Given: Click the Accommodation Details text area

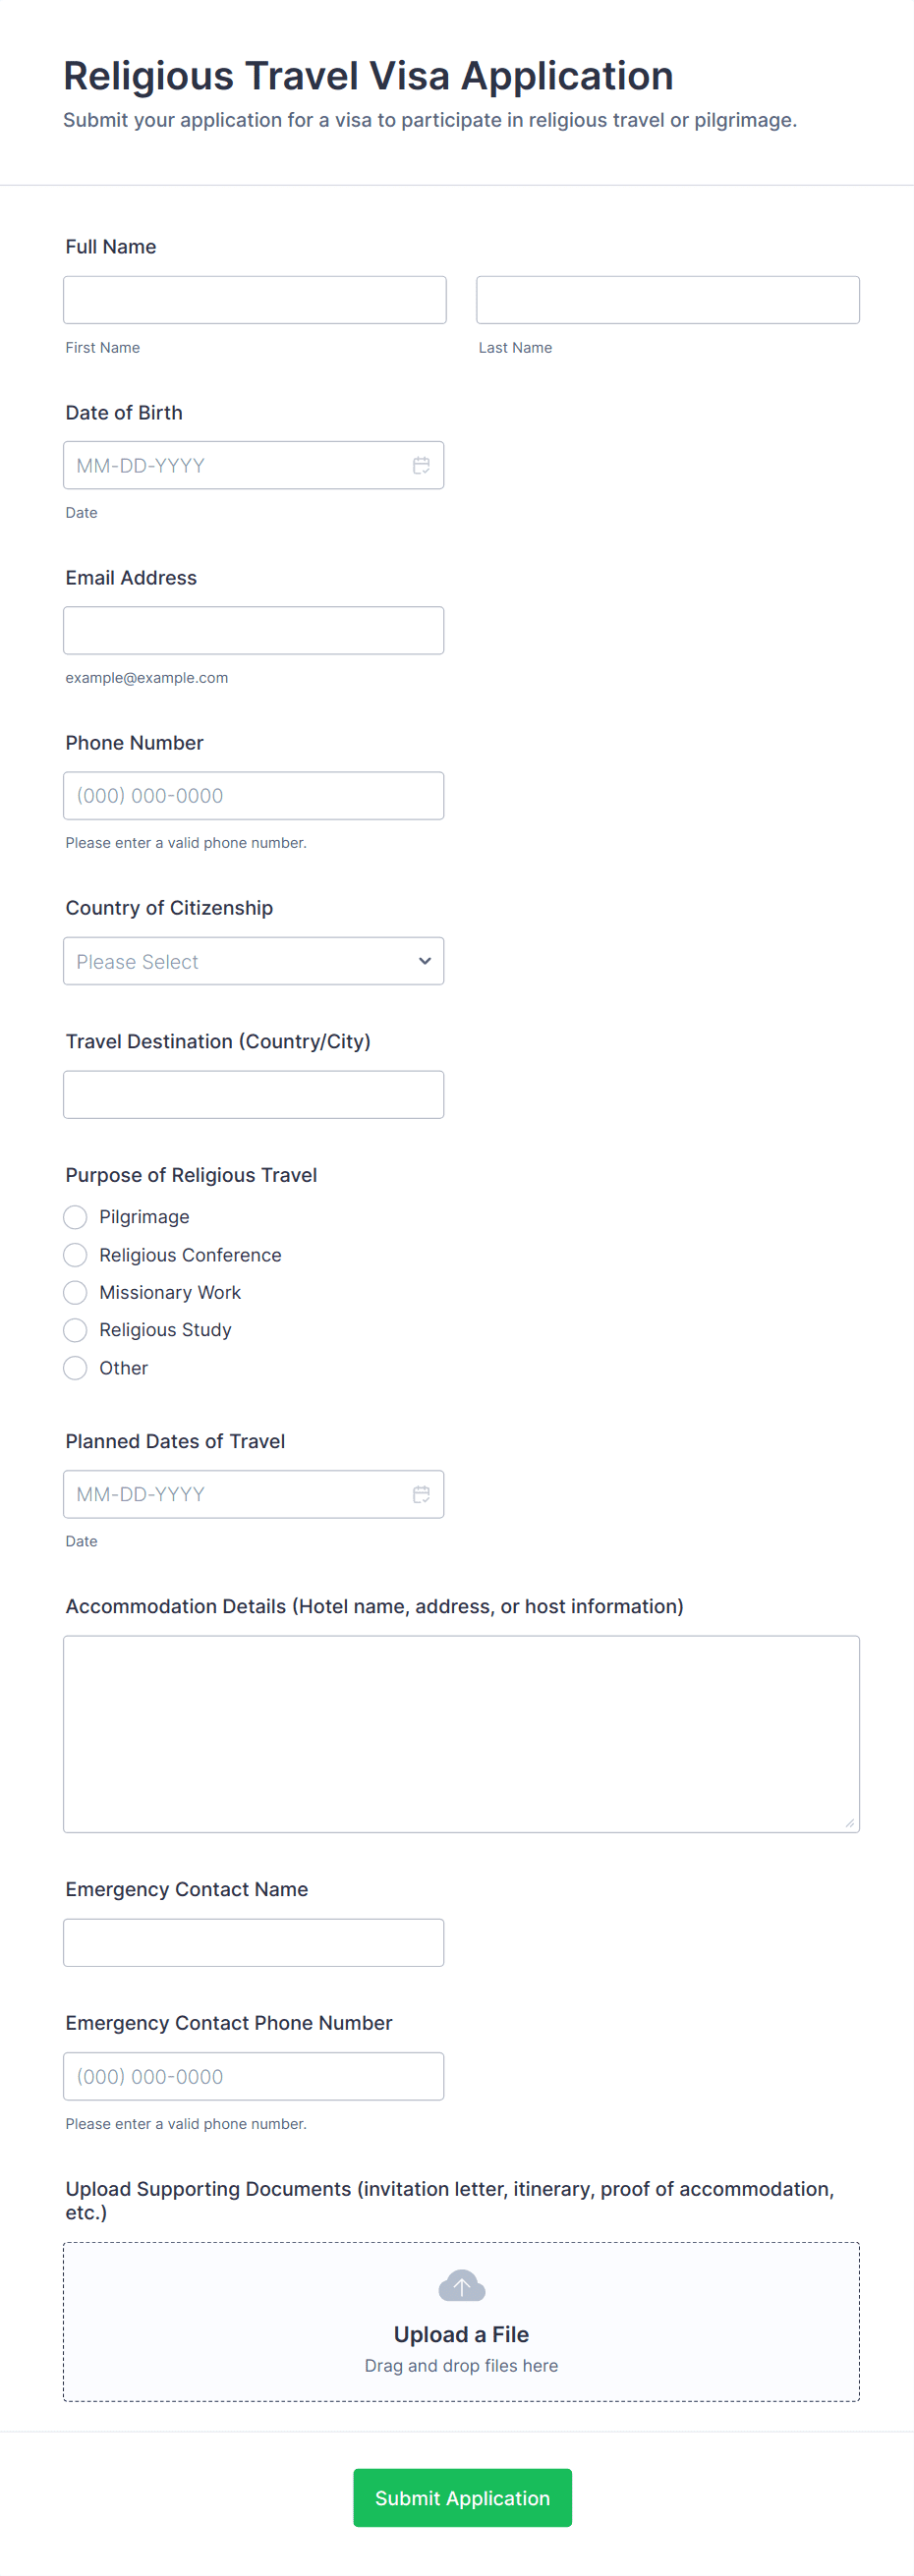Looking at the screenshot, I should pyautogui.click(x=461, y=1734).
